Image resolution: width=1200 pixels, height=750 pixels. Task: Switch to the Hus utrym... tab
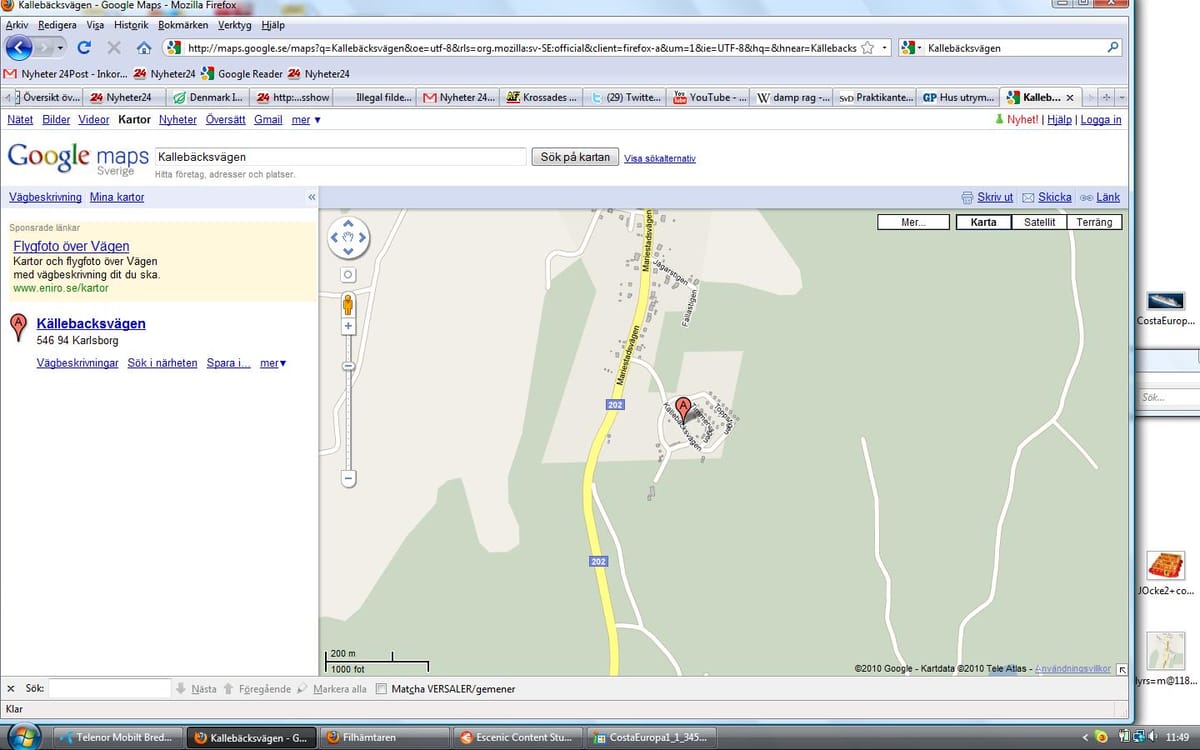tap(959, 97)
